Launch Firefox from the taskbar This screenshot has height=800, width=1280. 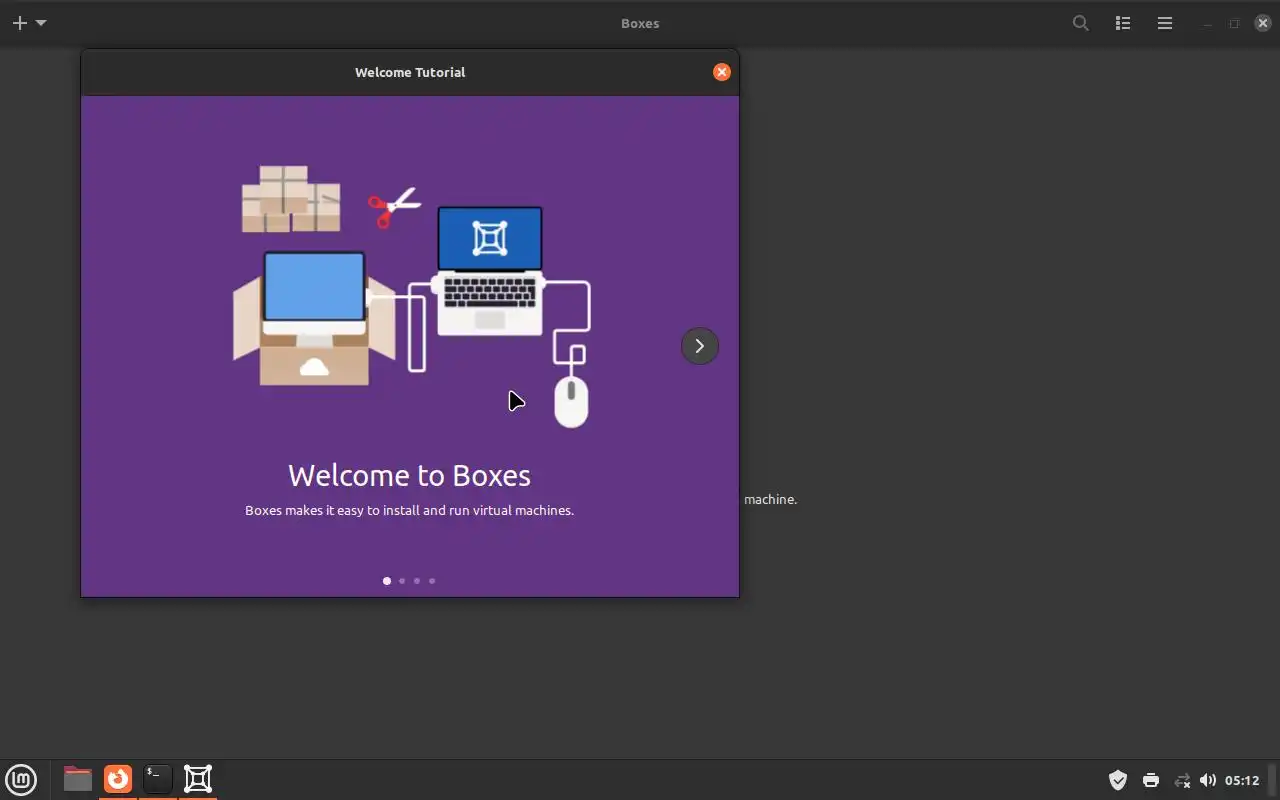[x=118, y=779]
